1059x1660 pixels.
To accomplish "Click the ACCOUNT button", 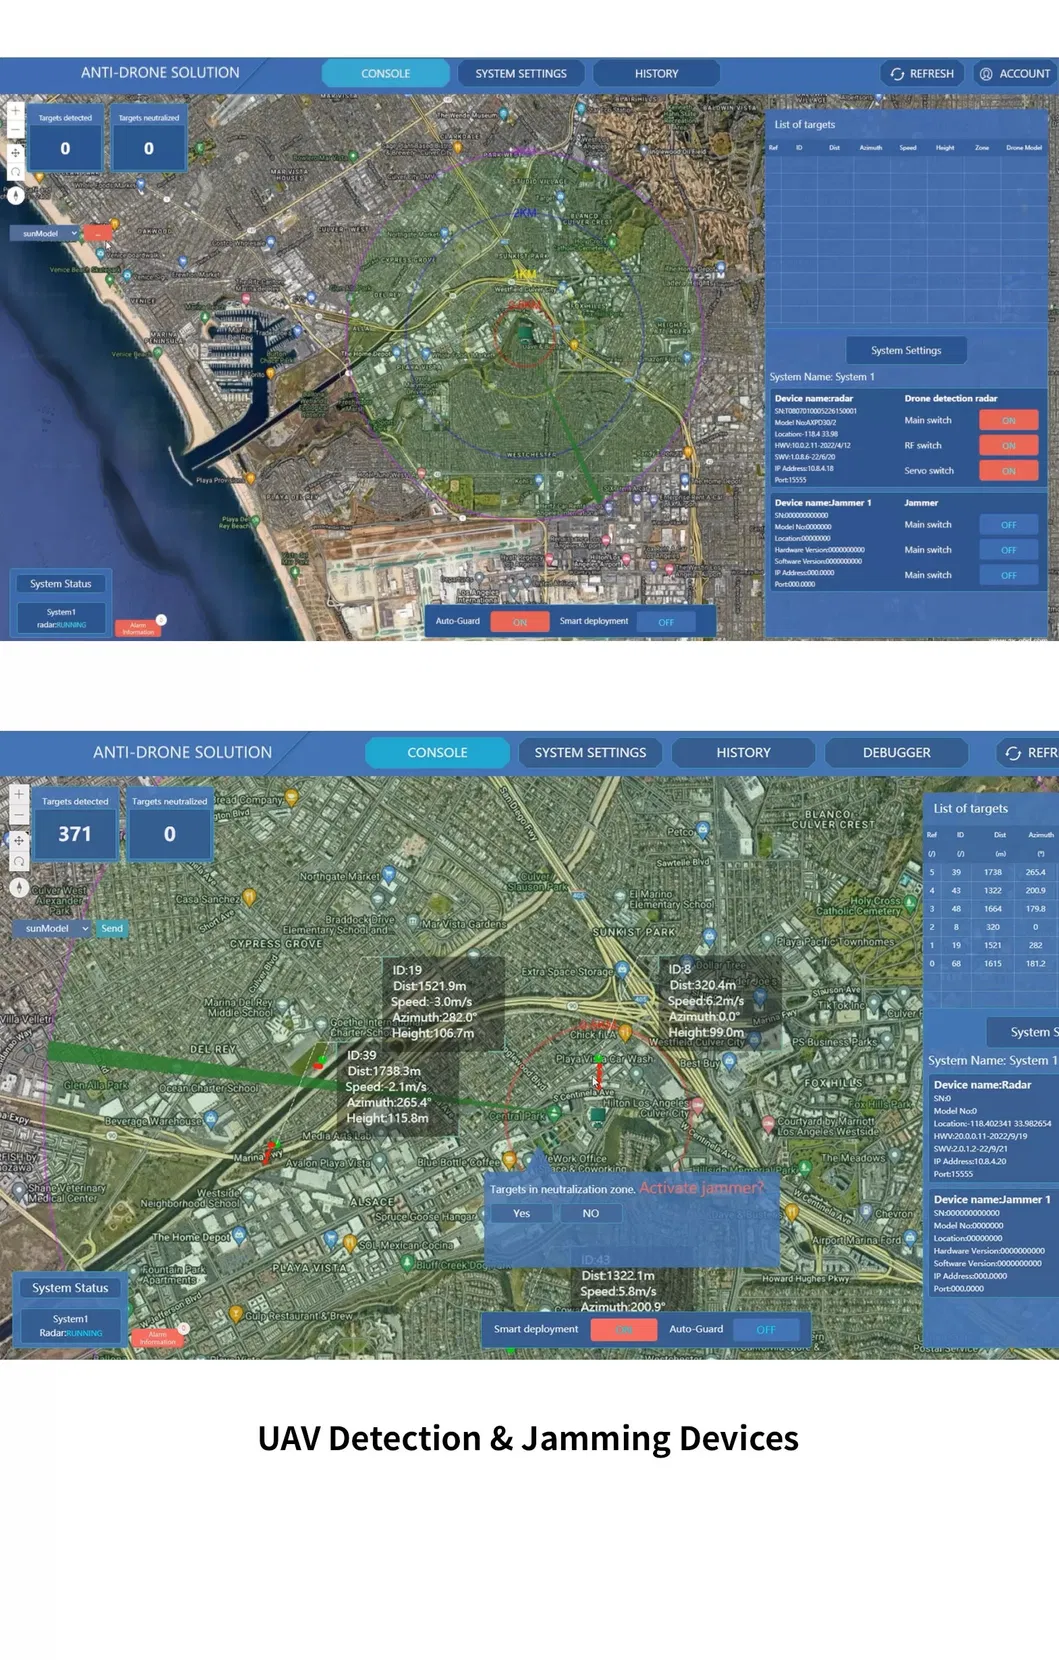I will click(x=1014, y=74).
